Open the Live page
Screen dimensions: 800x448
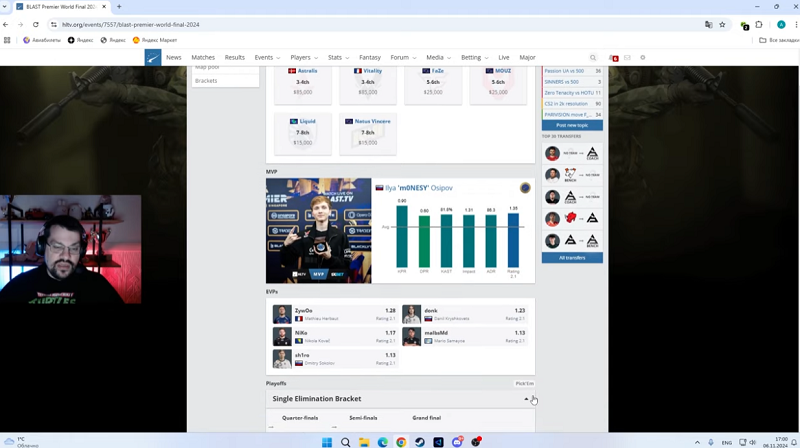[x=504, y=58]
